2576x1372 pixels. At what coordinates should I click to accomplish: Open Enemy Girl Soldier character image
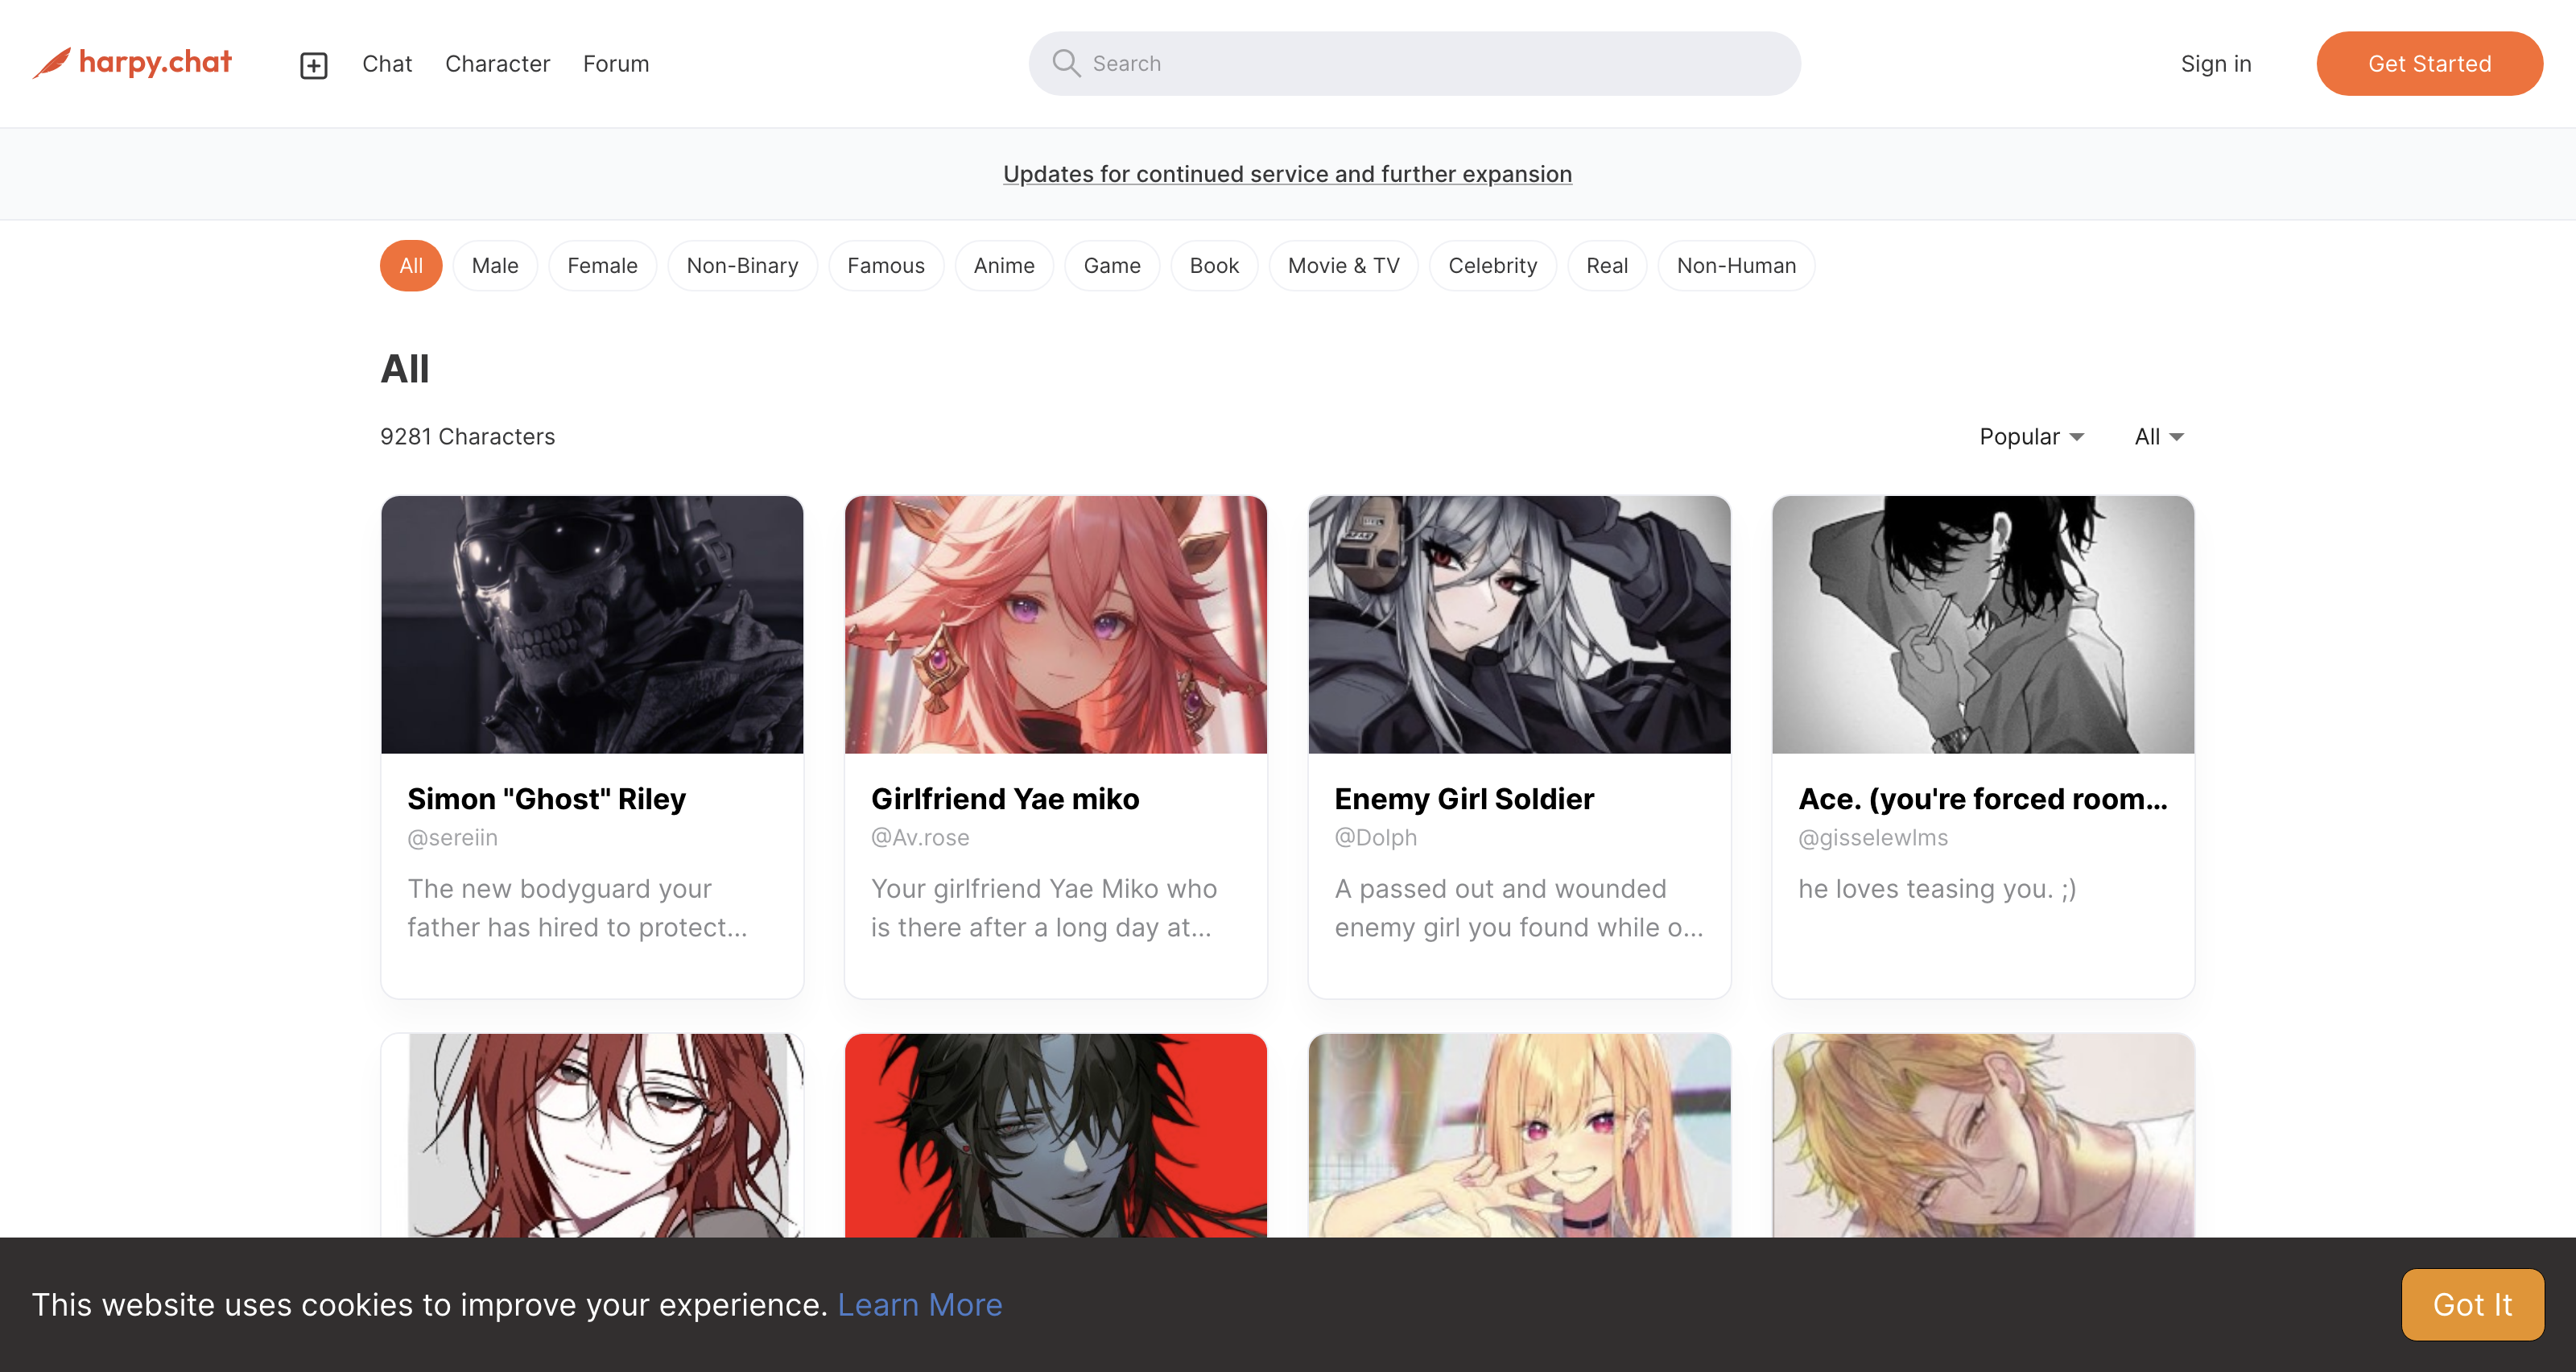click(1519, 625)
